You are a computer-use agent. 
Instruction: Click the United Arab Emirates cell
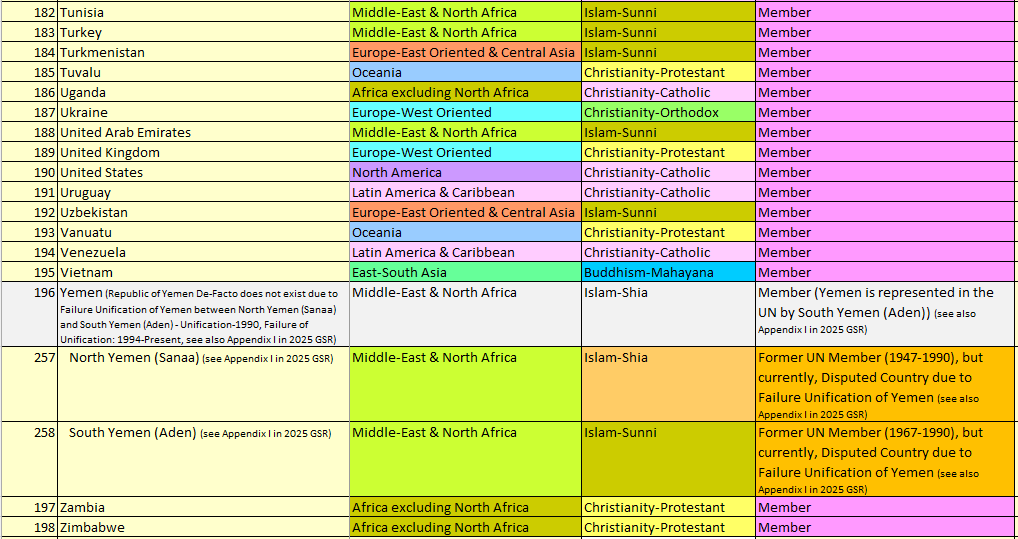(x=204, y=132)
